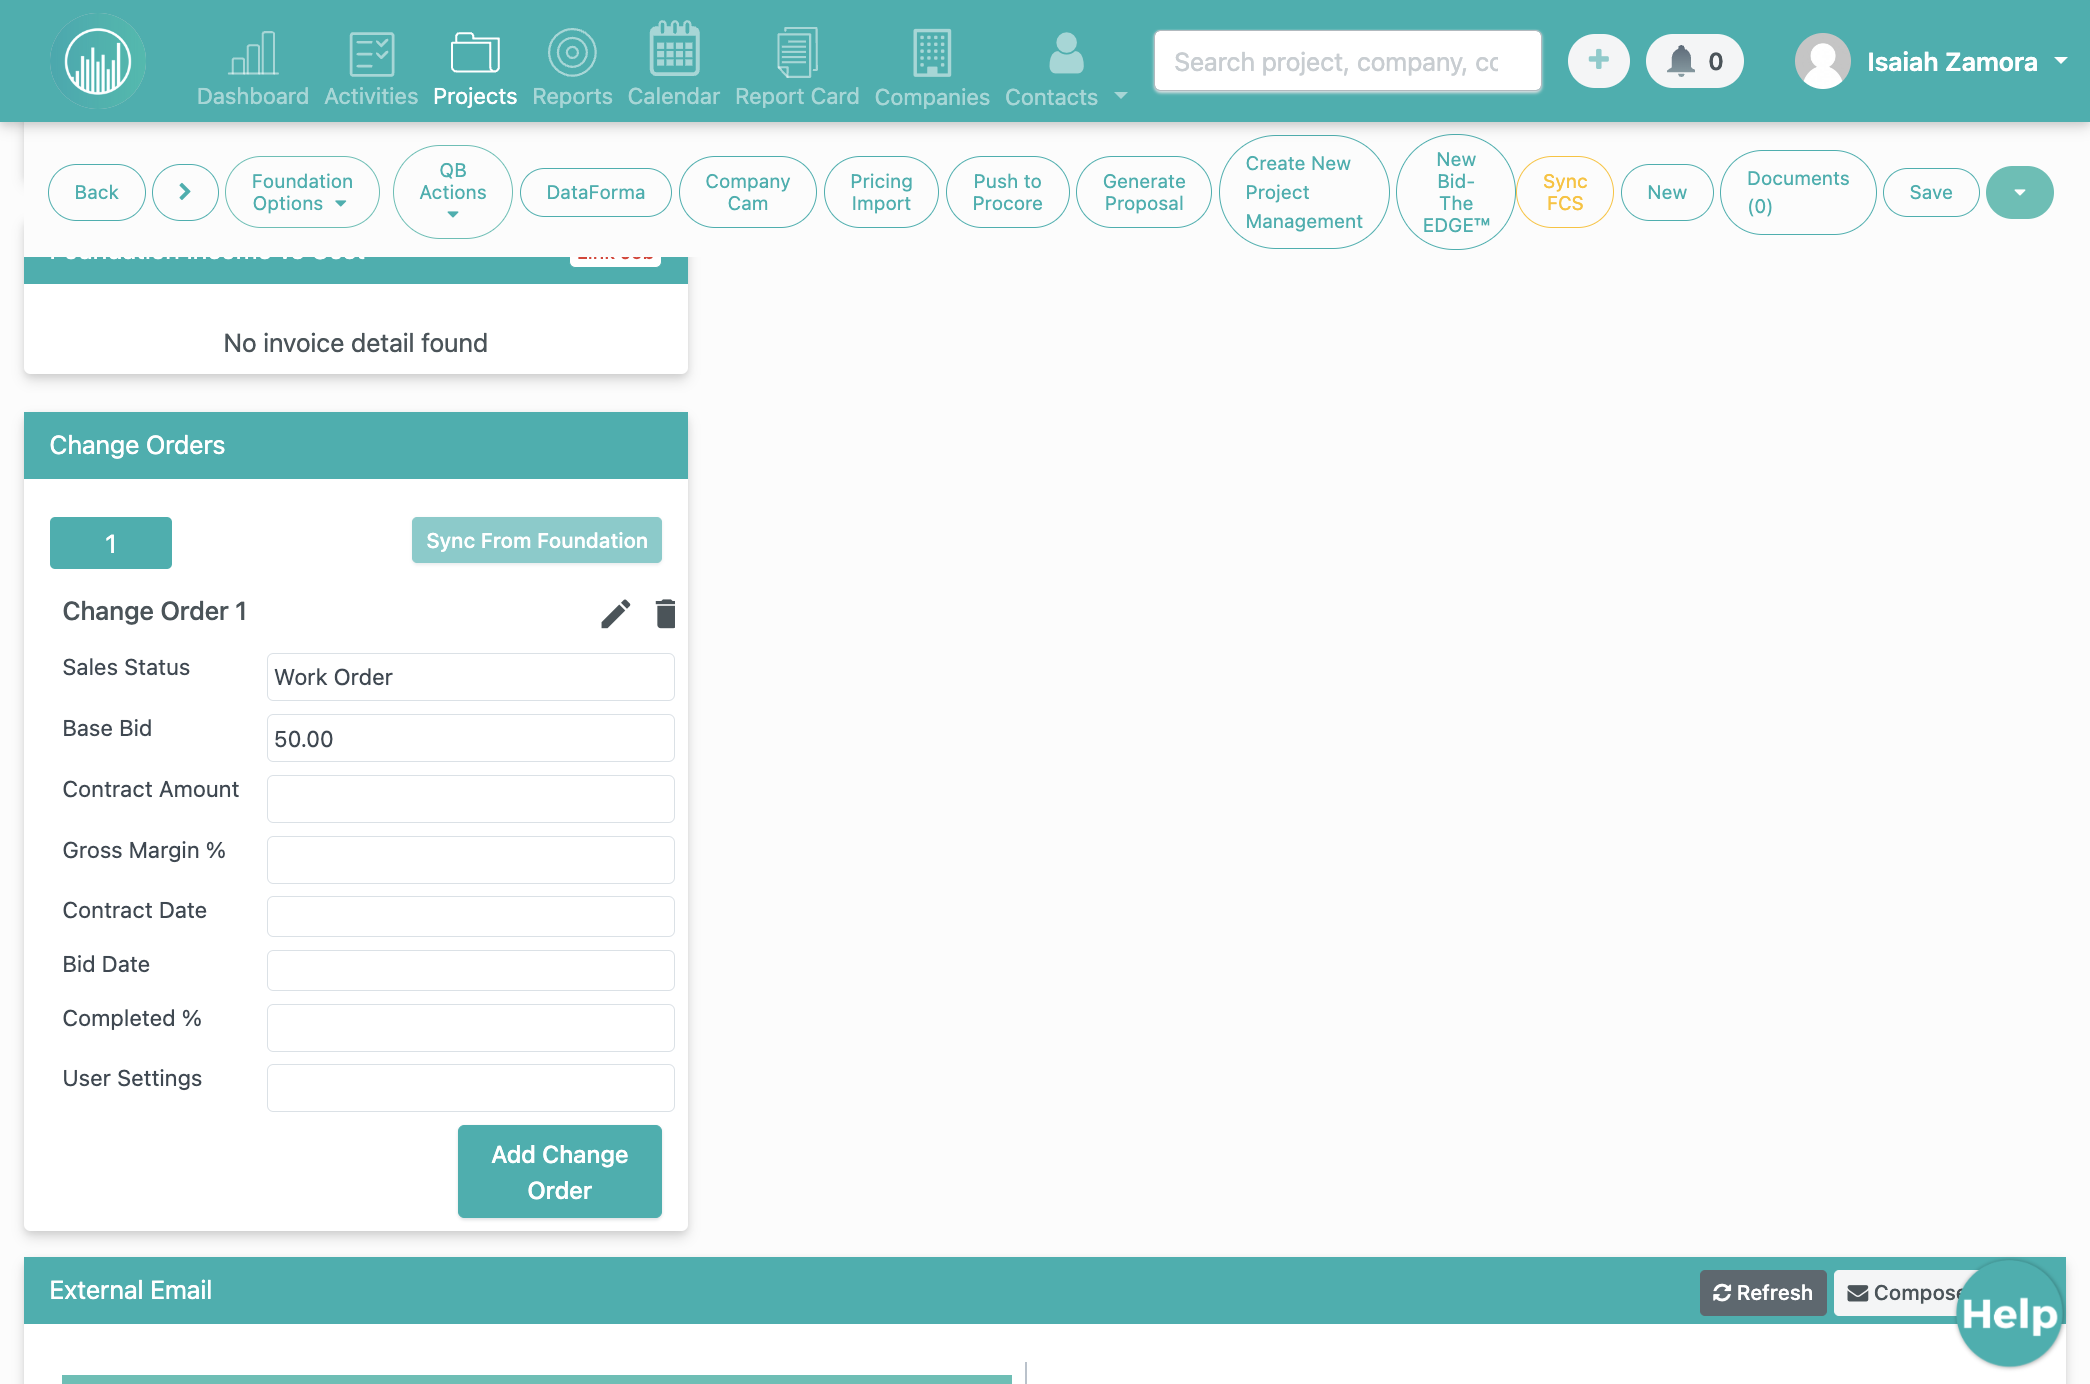Open the Dashboard bar chart icon
The height and width of the screenshot is (1384, 2090).
[x=253, y=53]
